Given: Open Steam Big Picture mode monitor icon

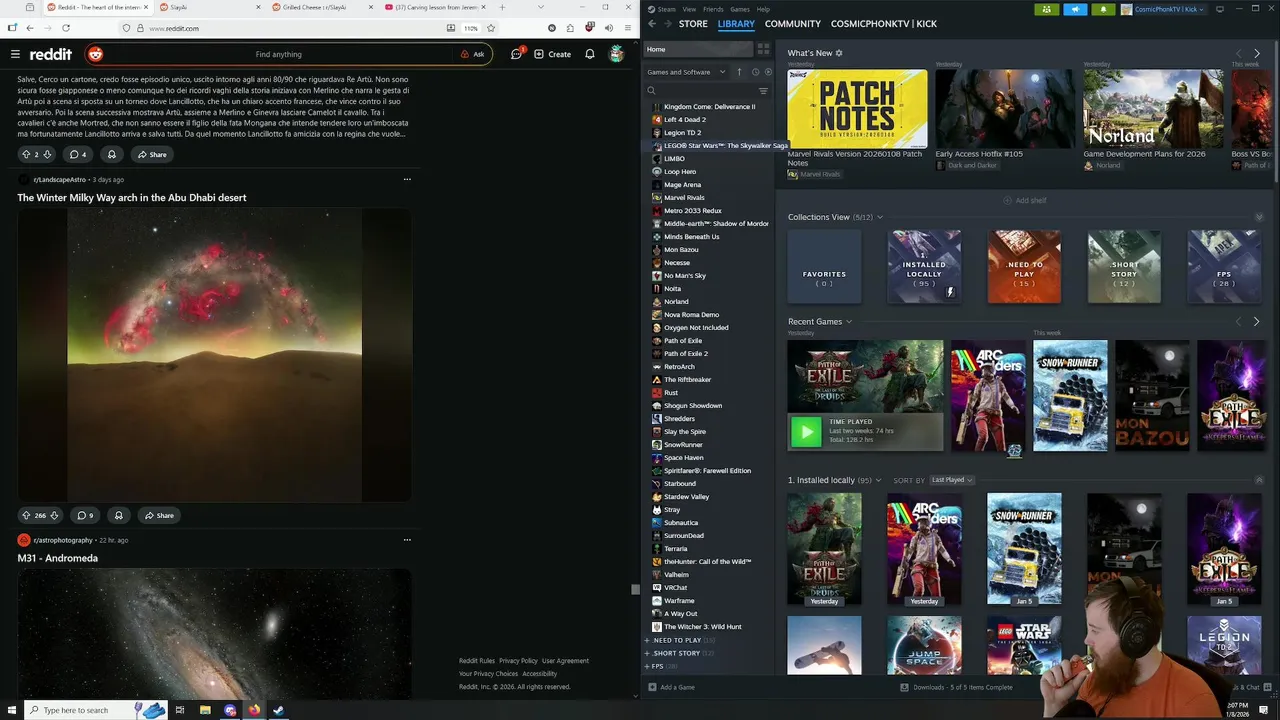Looking at the screenshot, I should click(x=1219, y=9).
